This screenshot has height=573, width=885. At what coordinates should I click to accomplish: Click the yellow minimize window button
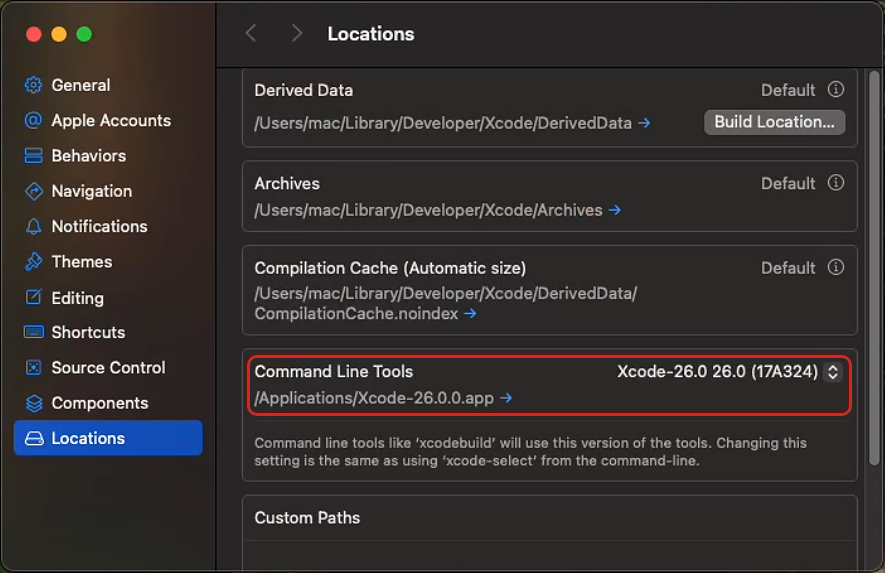point(59,34)
